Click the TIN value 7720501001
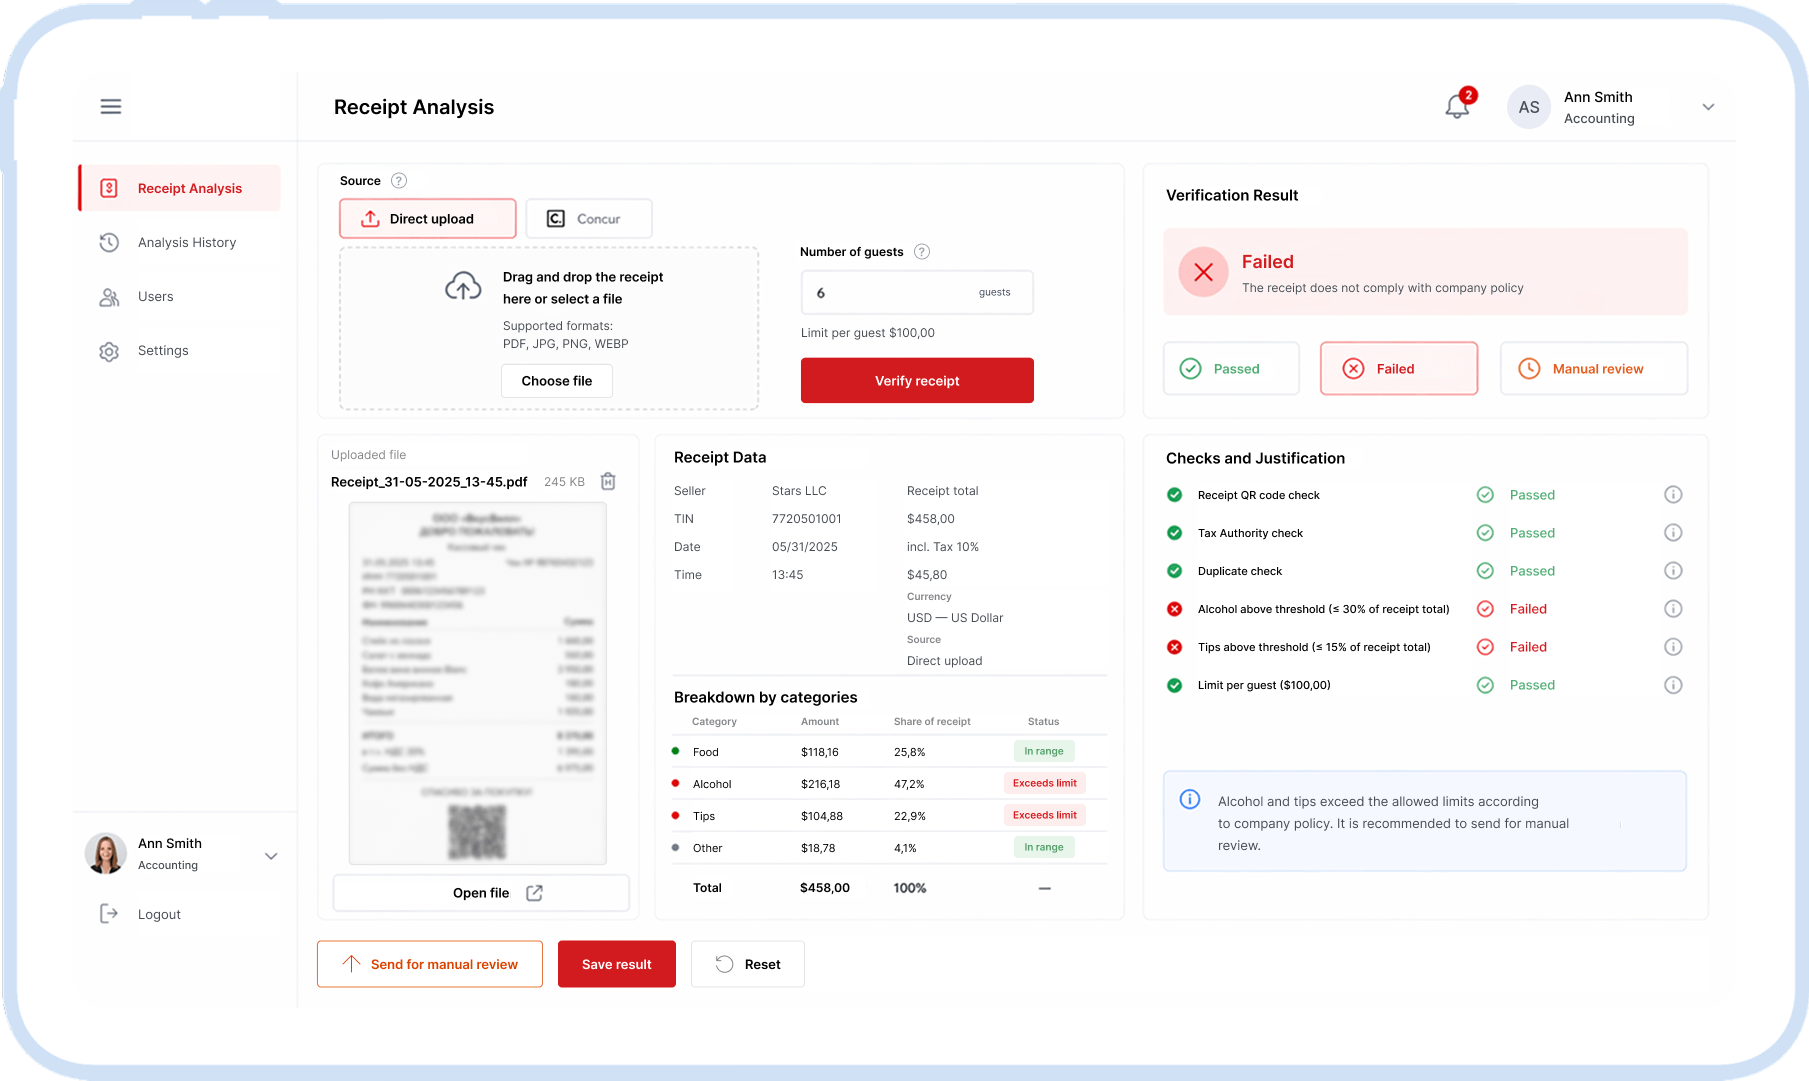Image resolution: width=1809 pixels, height=1081 pixels. click(807, 519)
